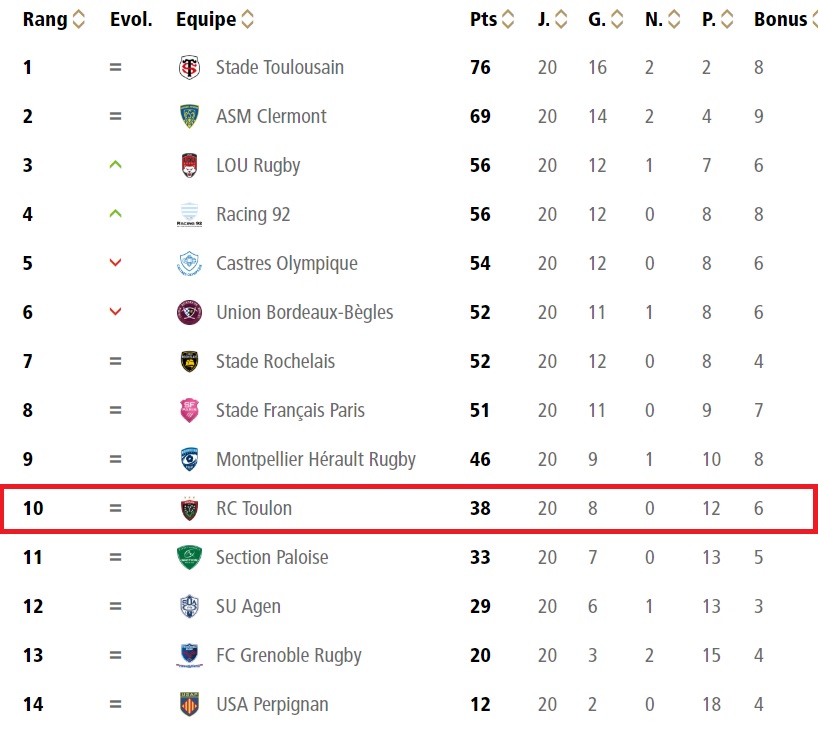Click the USA Perpignan striped crest

coord(189,705)
